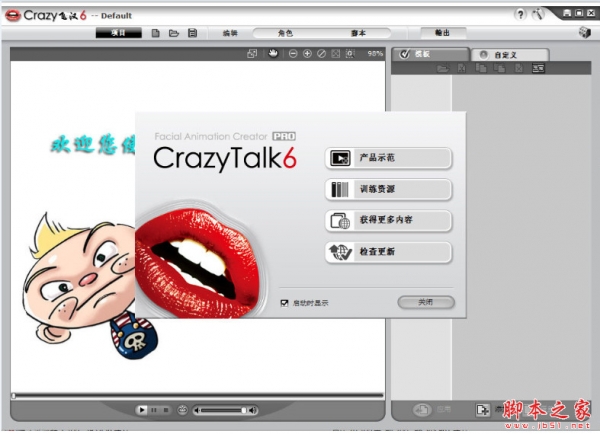Switch to the 模板 panel tab
The width and height of the screenshot is (600, 434).
click(430, 54)
